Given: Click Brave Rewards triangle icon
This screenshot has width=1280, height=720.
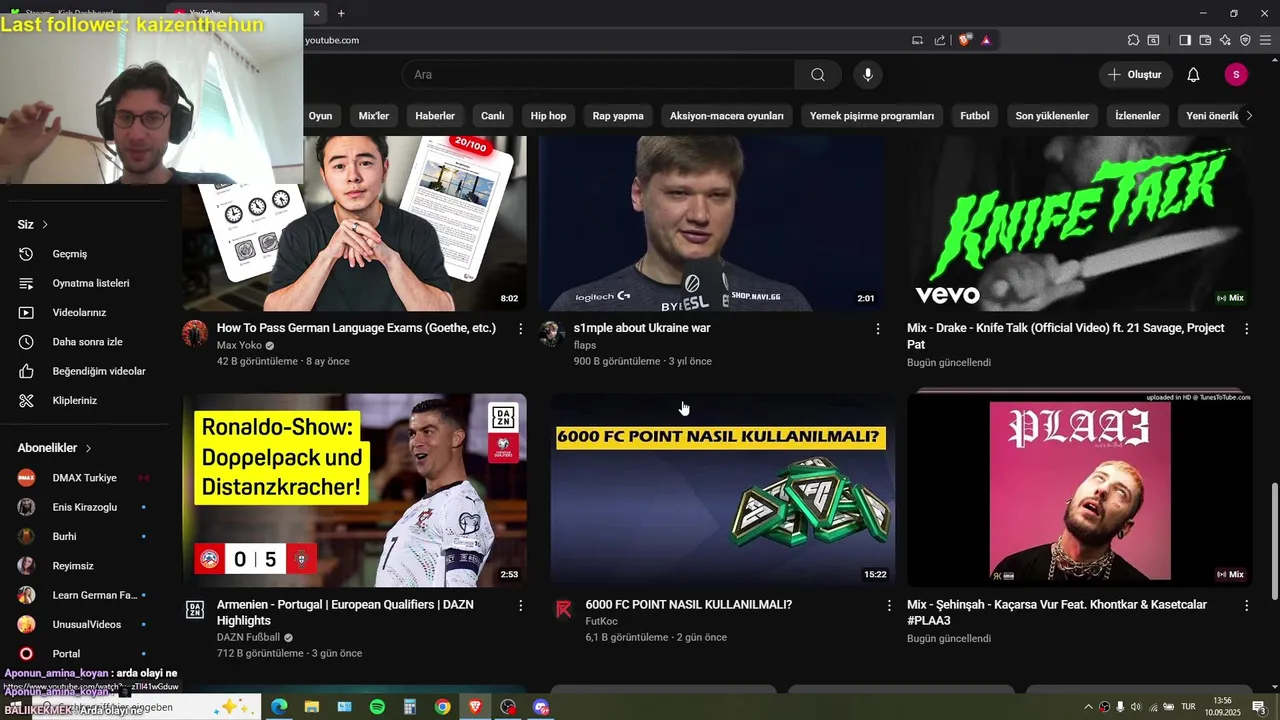Looking at the screenshot, I should (x=986, y=40).
